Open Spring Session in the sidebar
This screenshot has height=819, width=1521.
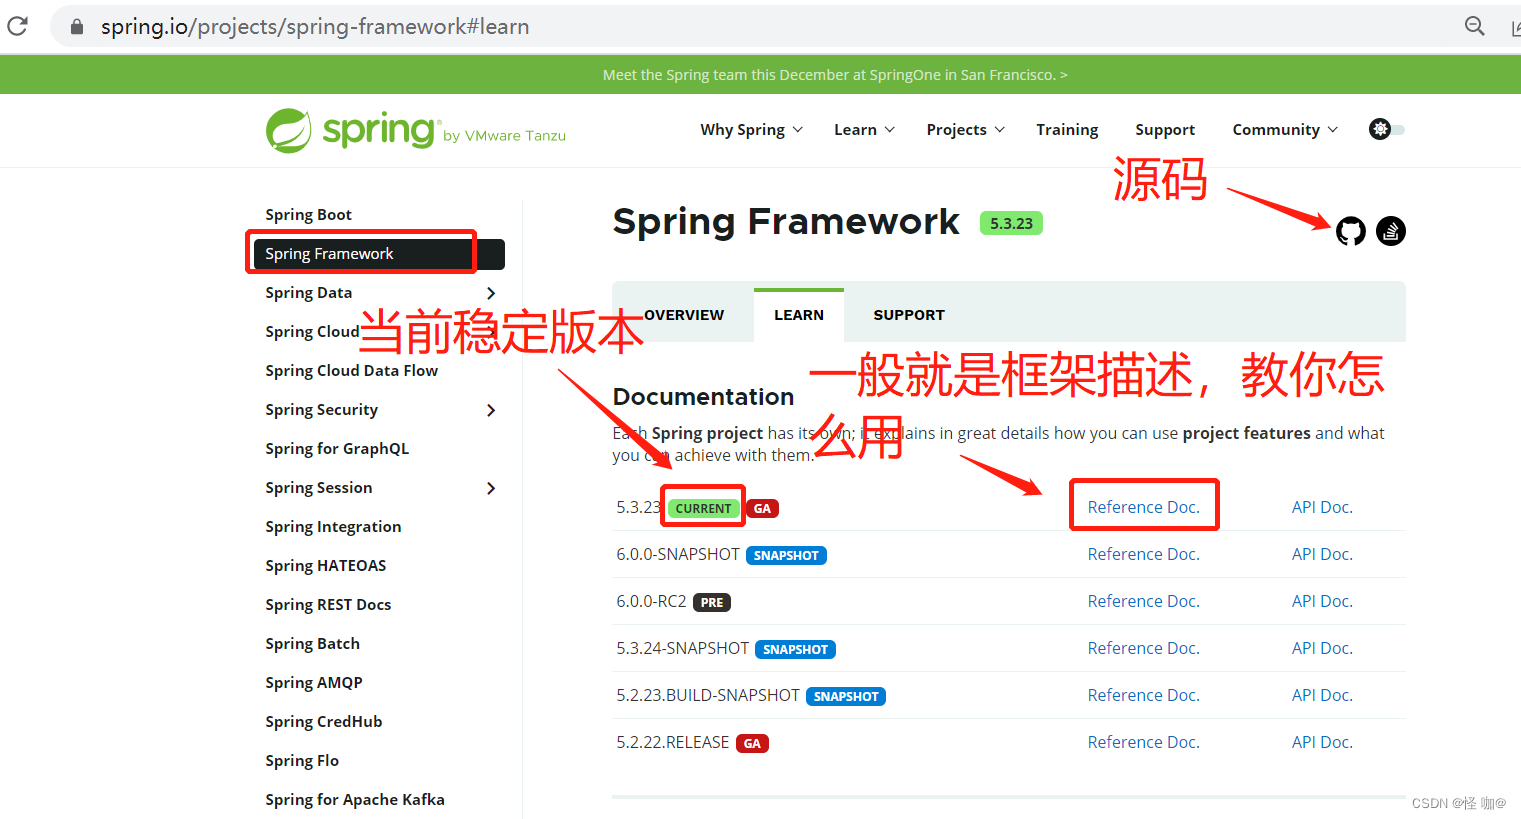(x=318, y=488)
